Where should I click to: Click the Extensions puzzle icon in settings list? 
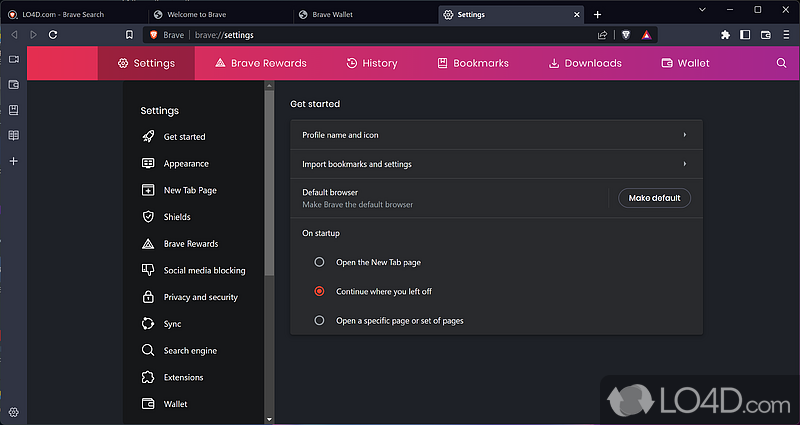[148, 377]
